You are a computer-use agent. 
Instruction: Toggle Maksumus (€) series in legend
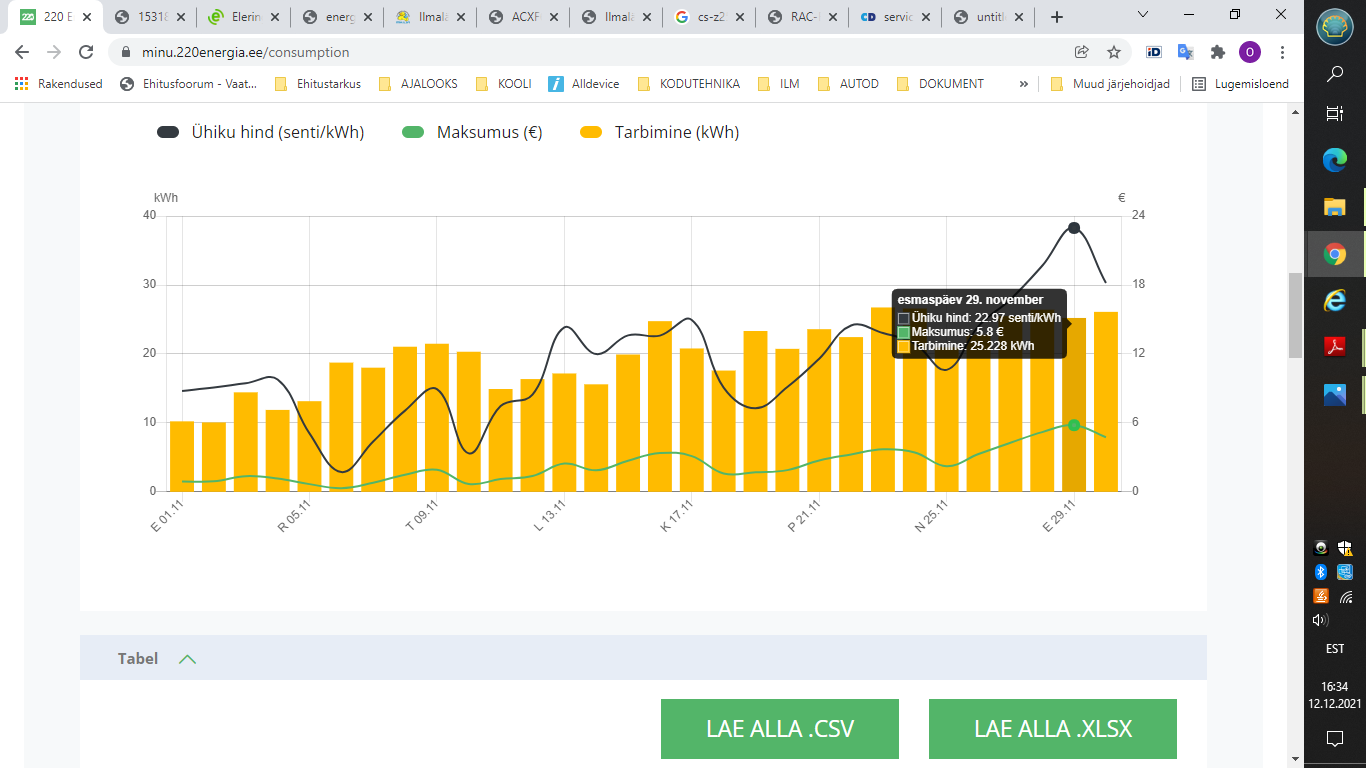(x=471, y=132)
